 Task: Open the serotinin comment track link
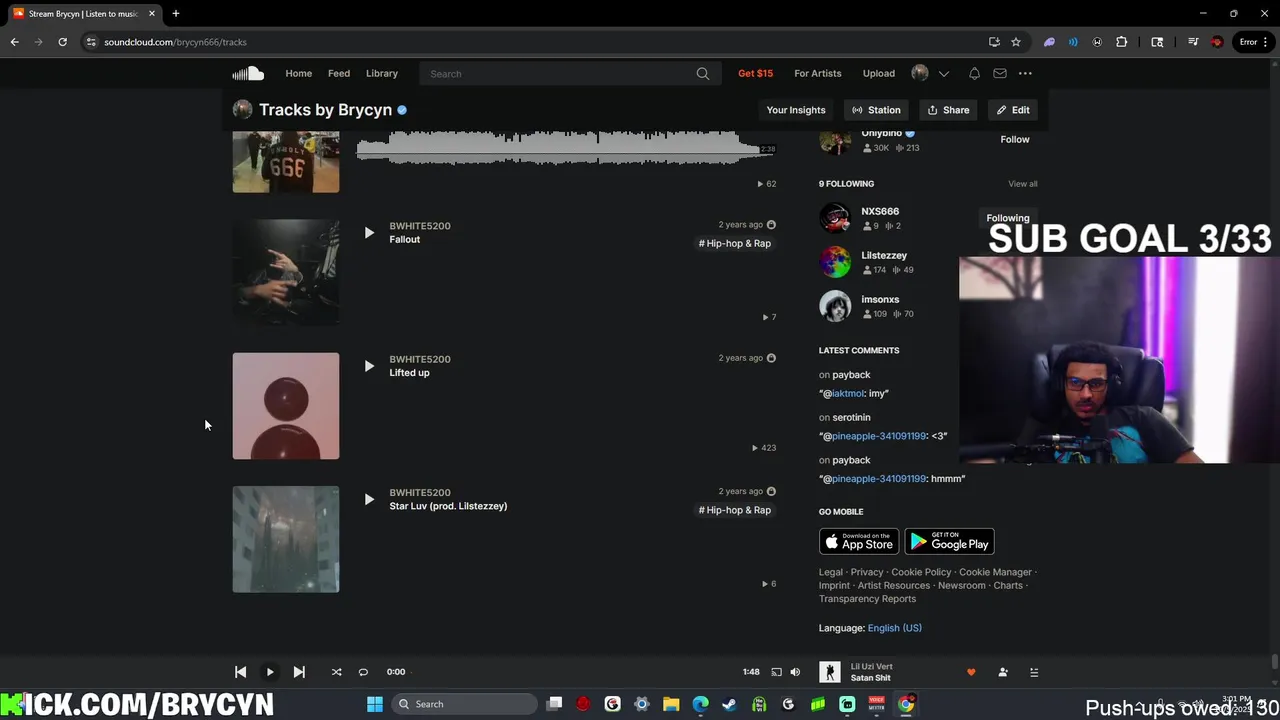point(851,417)
